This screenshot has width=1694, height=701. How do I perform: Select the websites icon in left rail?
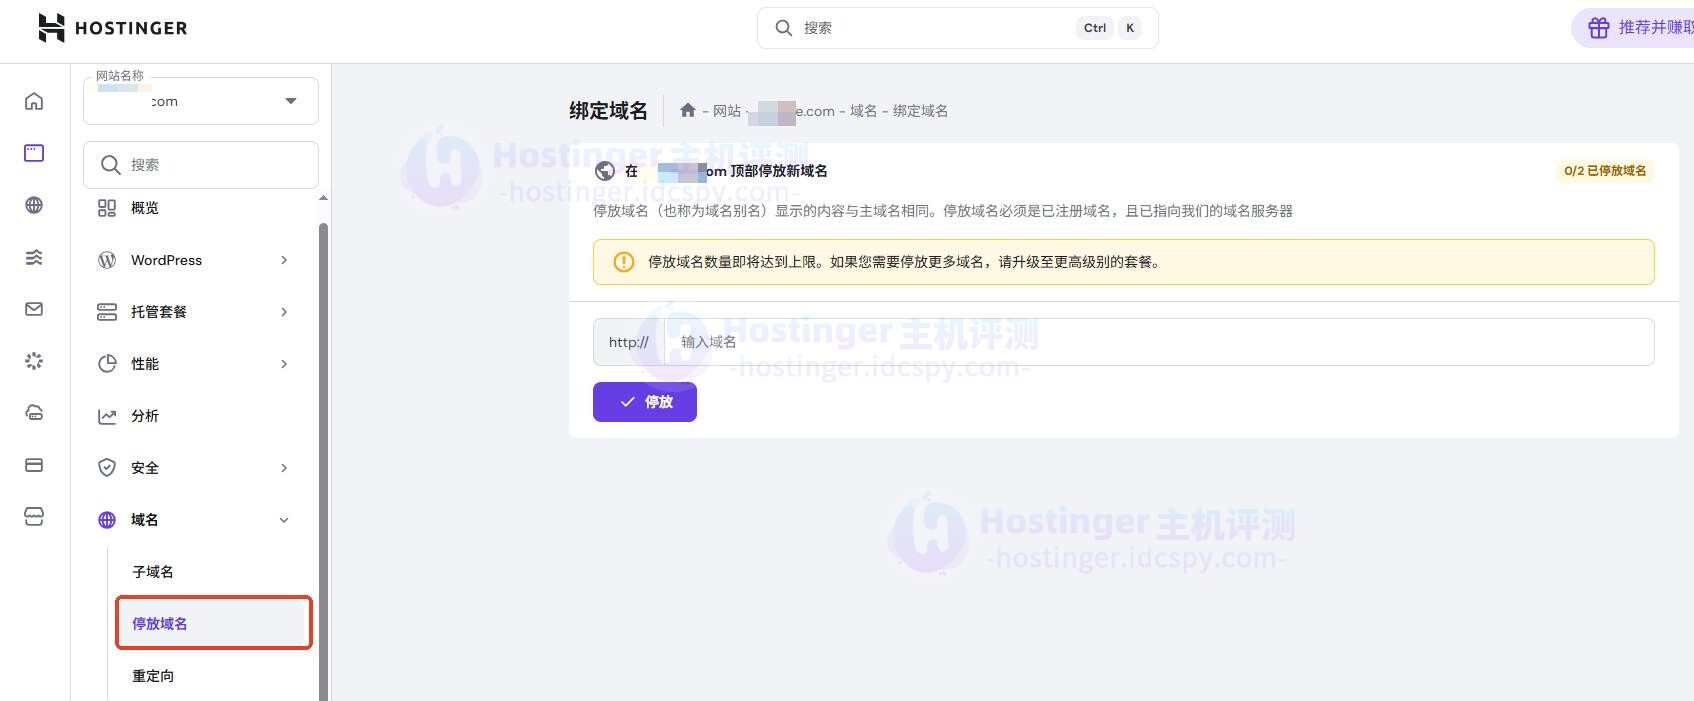click(34, 153)
